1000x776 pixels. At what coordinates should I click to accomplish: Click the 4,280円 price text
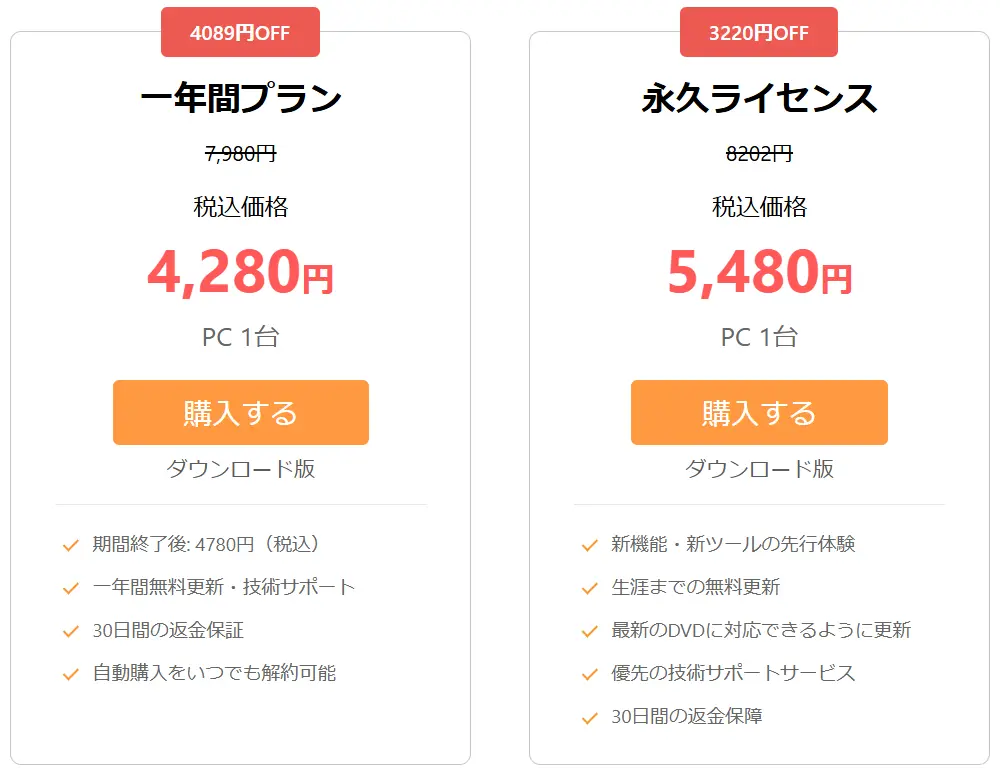pyautogui.click(x=240, y=272)
